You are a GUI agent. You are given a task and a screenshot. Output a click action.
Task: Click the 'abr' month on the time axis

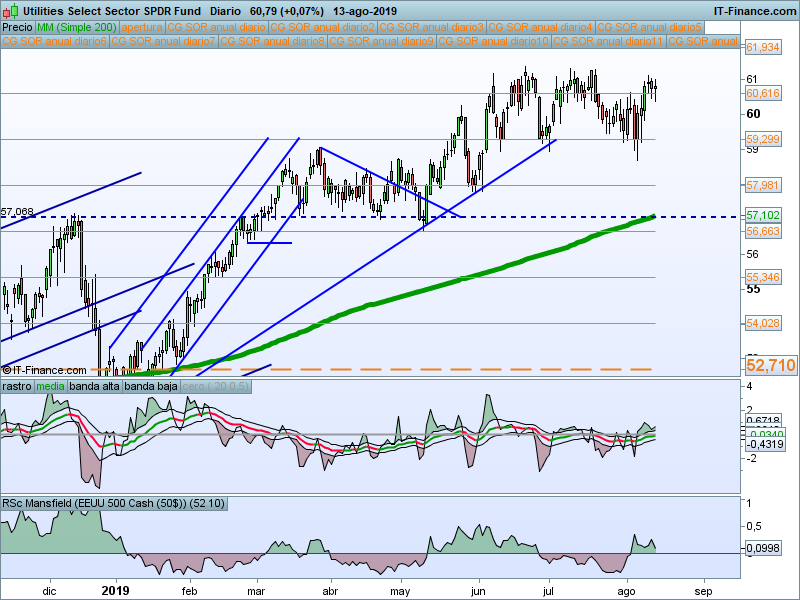tap(331, 592)
